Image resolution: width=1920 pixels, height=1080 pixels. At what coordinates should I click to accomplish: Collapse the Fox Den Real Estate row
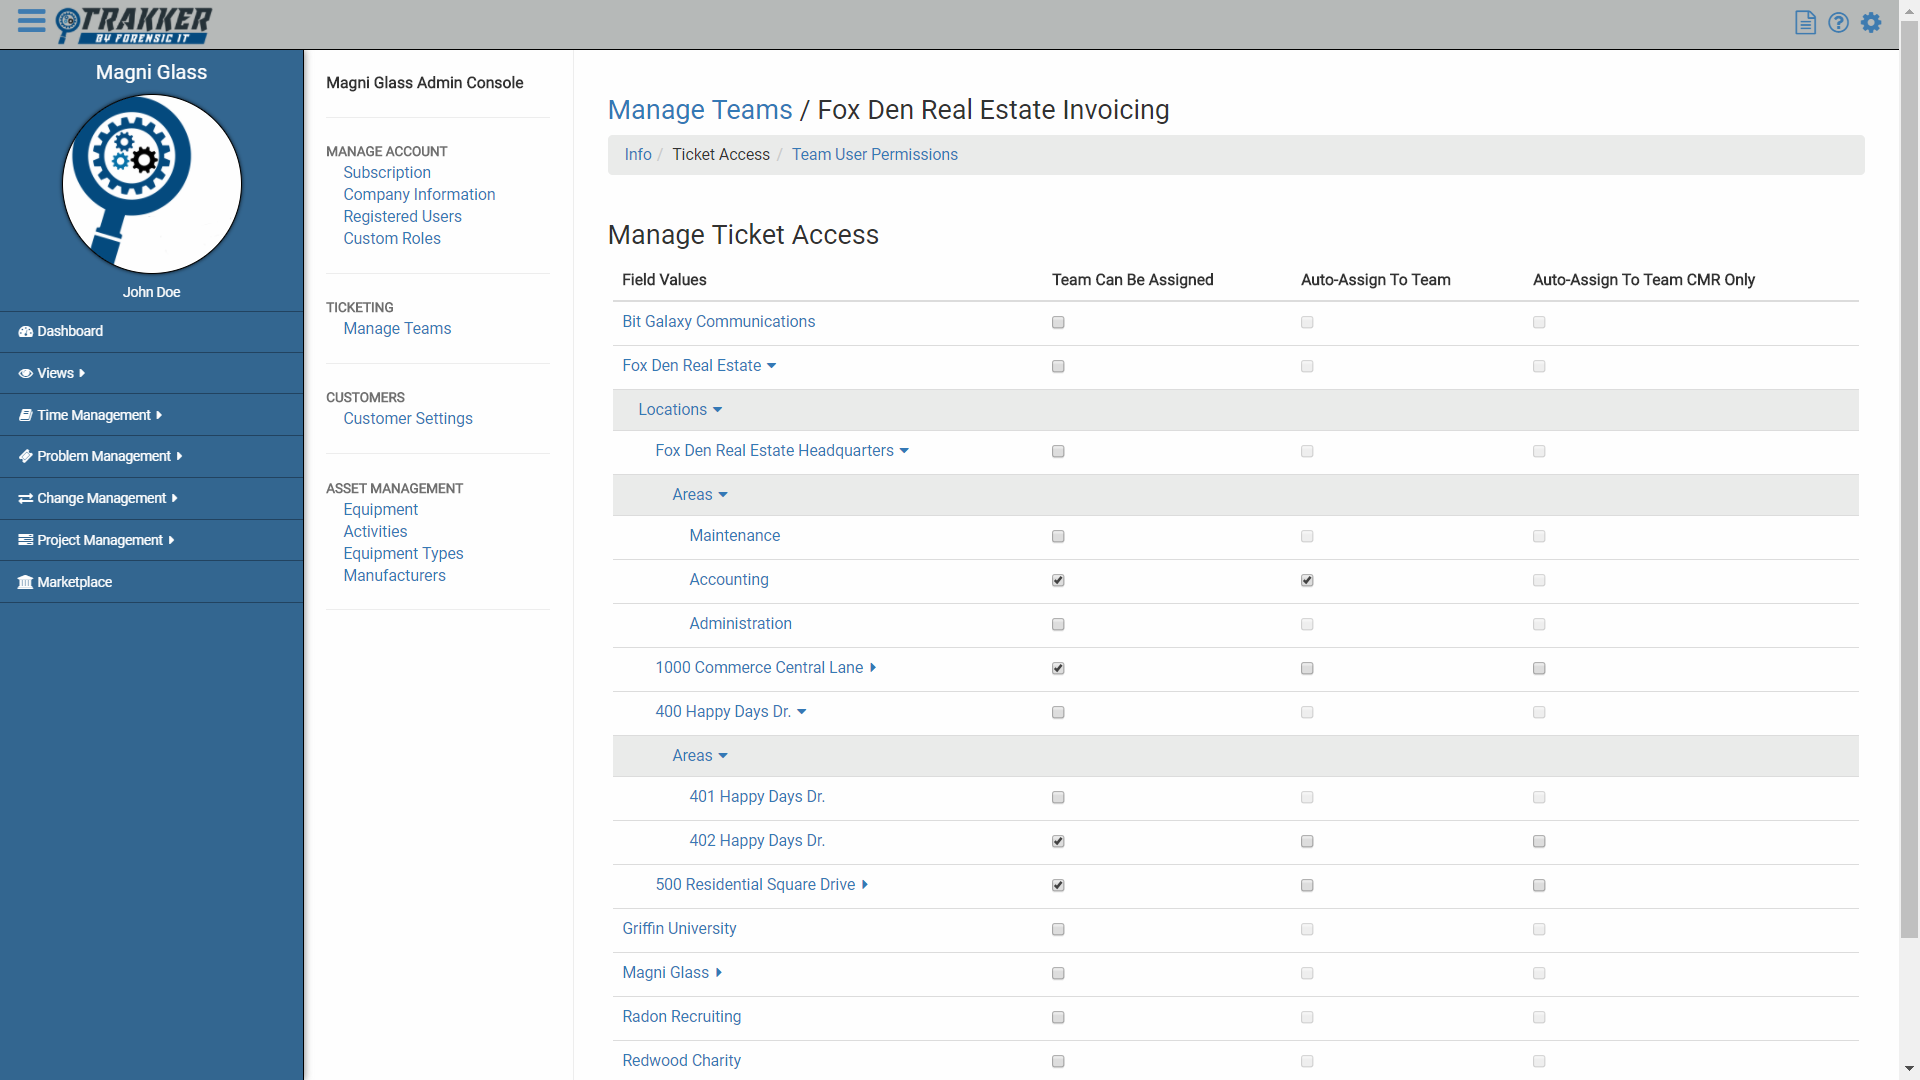[771, 366]
